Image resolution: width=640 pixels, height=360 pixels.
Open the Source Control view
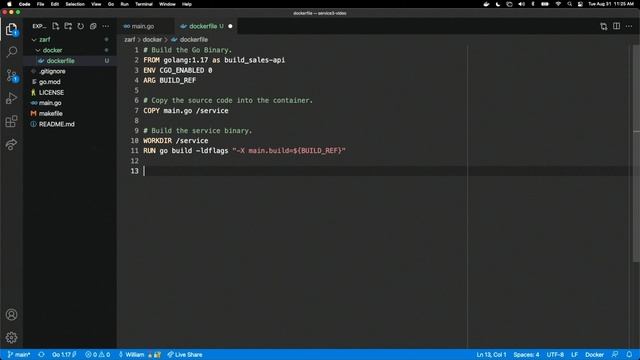11,76
